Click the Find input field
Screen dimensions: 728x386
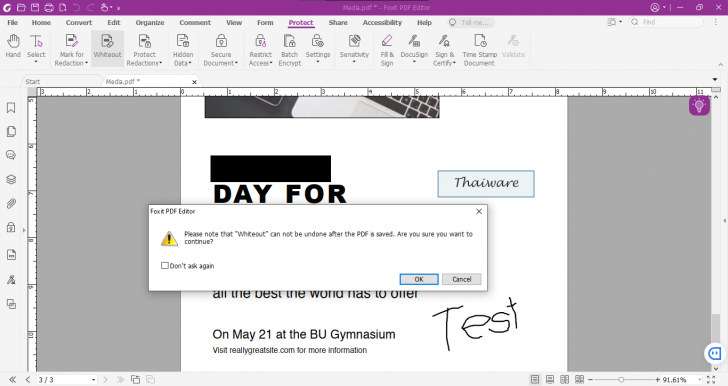point(666,22)
